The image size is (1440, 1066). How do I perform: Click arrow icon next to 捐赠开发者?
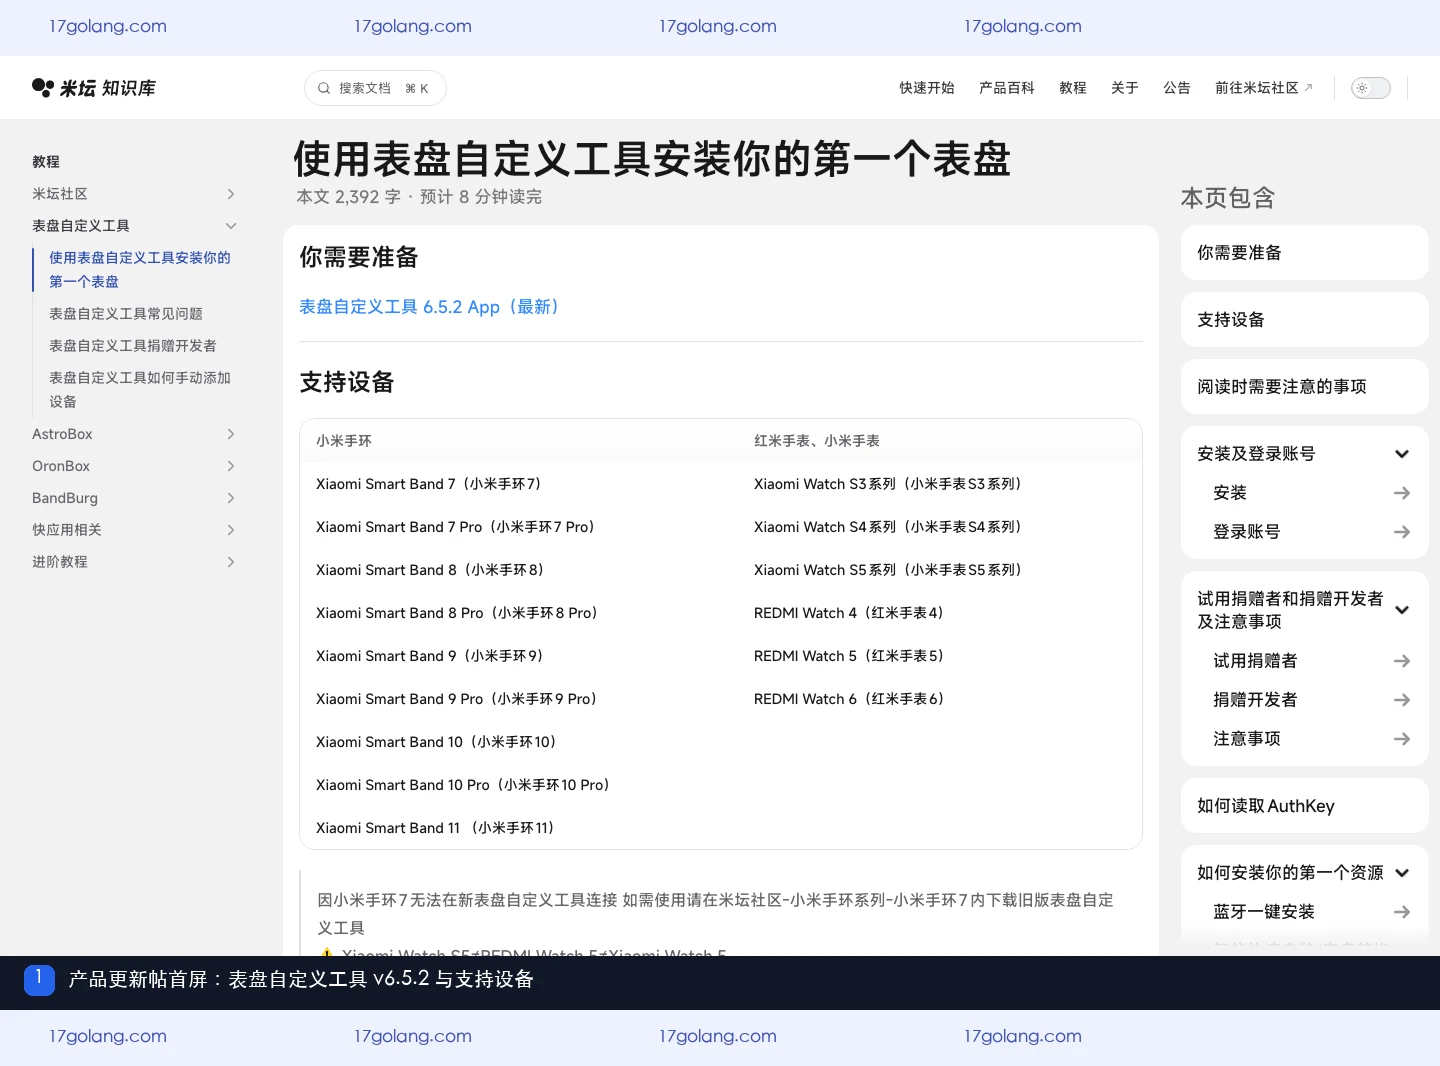[x=1402, y=700]
